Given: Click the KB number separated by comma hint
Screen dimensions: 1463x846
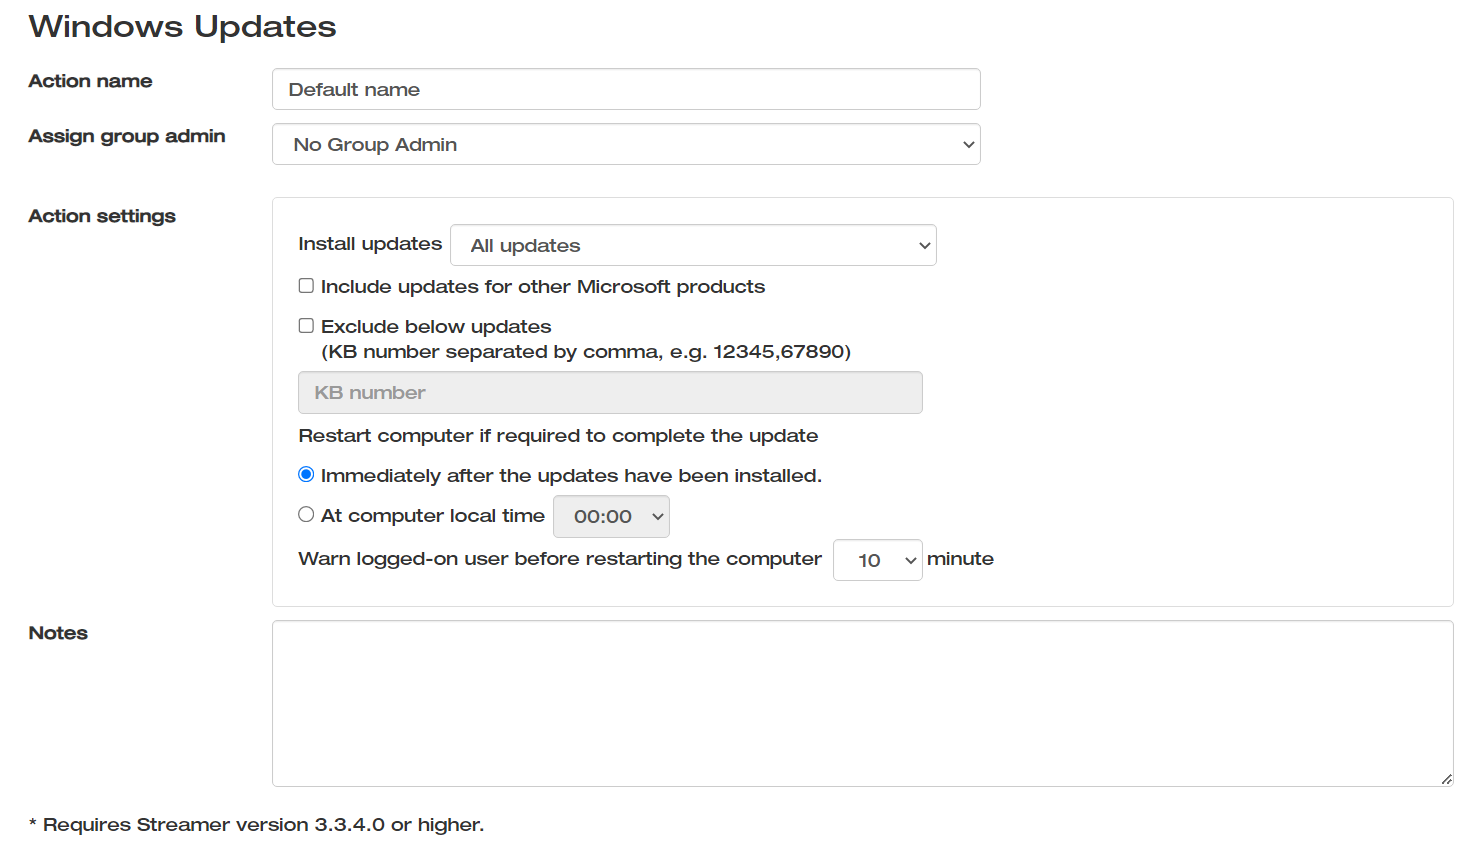Looking at the screenshot, I should coord(586,352).
